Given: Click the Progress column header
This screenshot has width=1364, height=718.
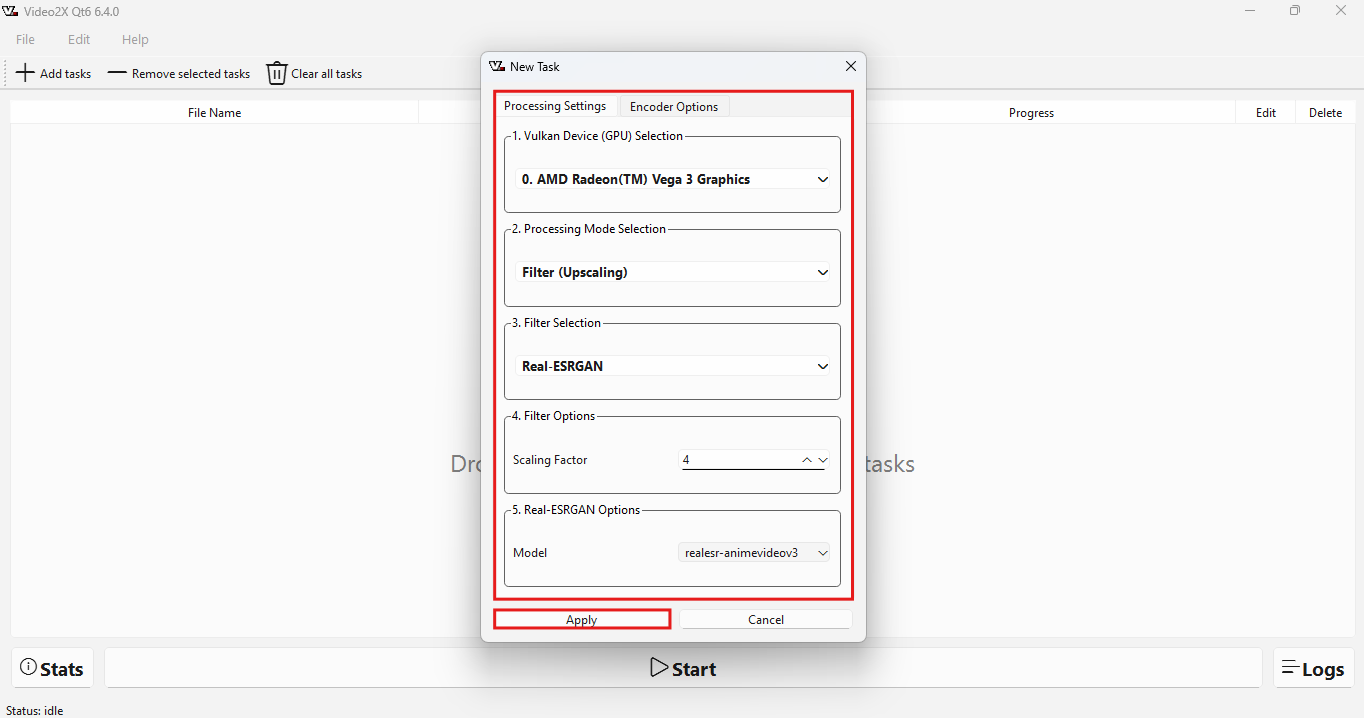Looking at the screenshot, I should pos(1031,113).
